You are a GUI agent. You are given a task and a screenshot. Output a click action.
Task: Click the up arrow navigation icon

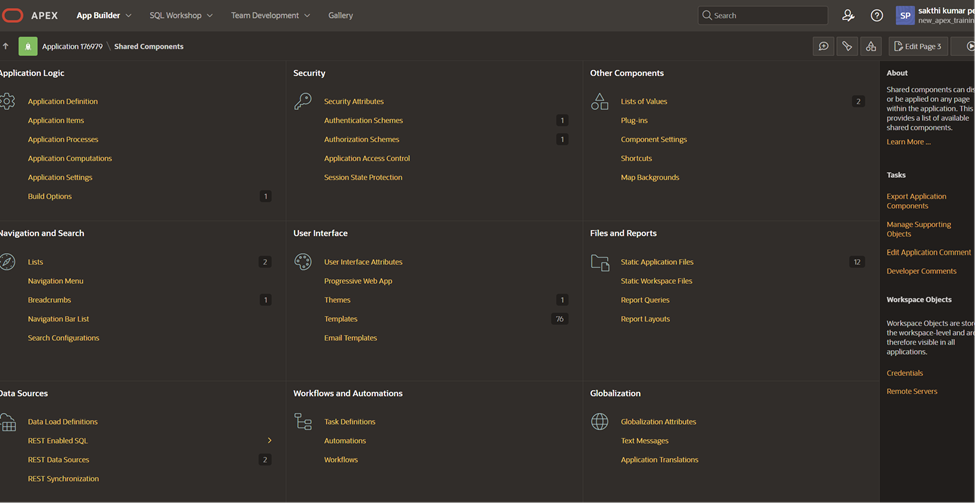(6, 46)
